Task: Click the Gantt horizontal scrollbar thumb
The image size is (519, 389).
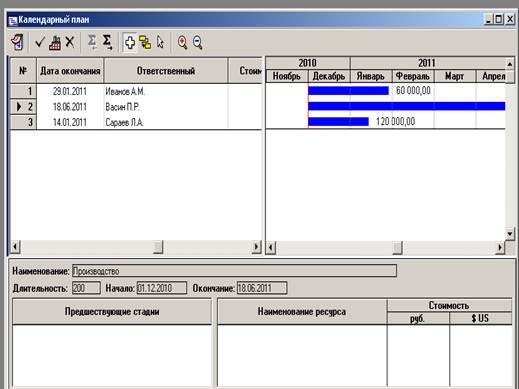Action: click(397, 248)
